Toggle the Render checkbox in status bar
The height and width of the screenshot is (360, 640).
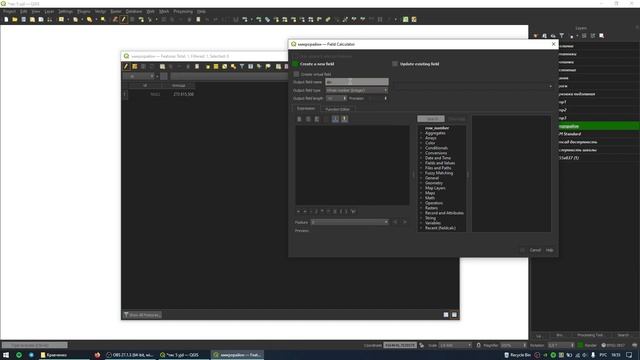580,345
